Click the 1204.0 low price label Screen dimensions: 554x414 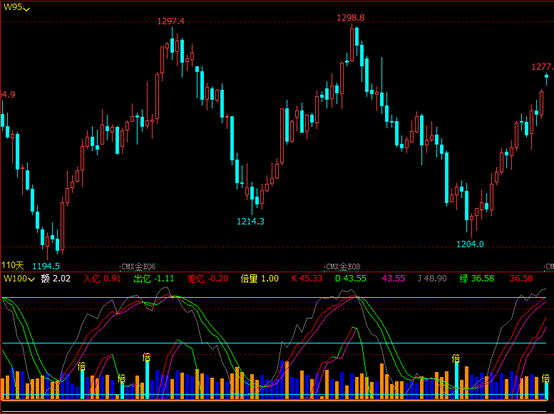pos(470,244)
